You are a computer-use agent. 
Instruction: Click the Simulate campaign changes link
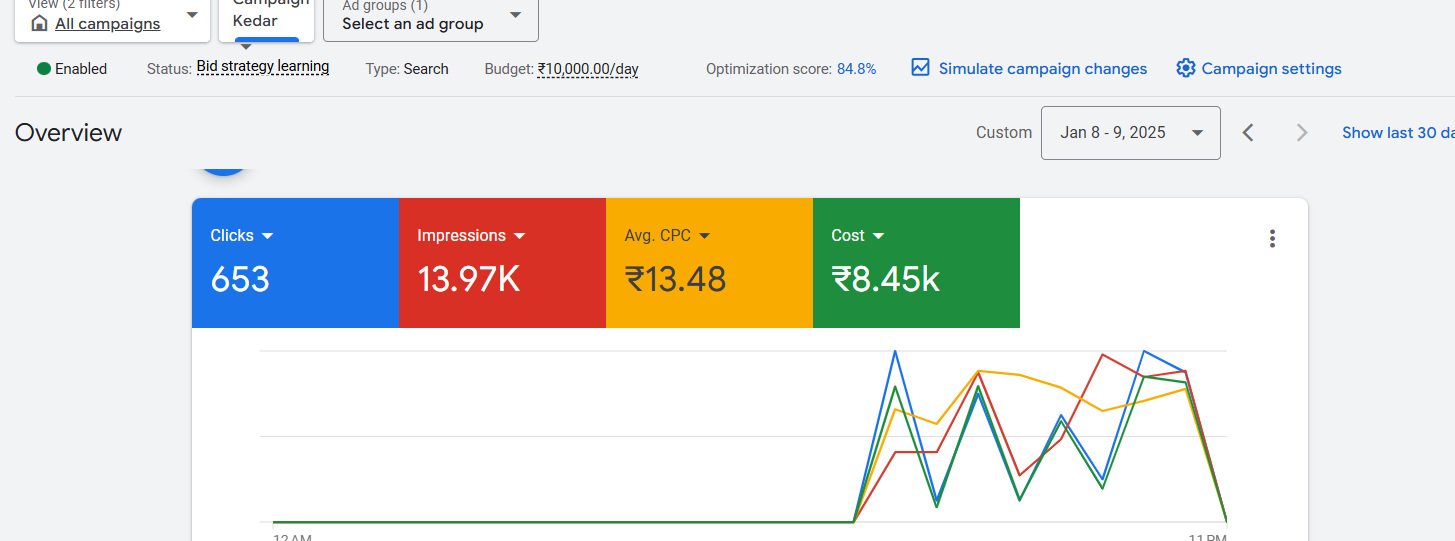pos(1042,69)
